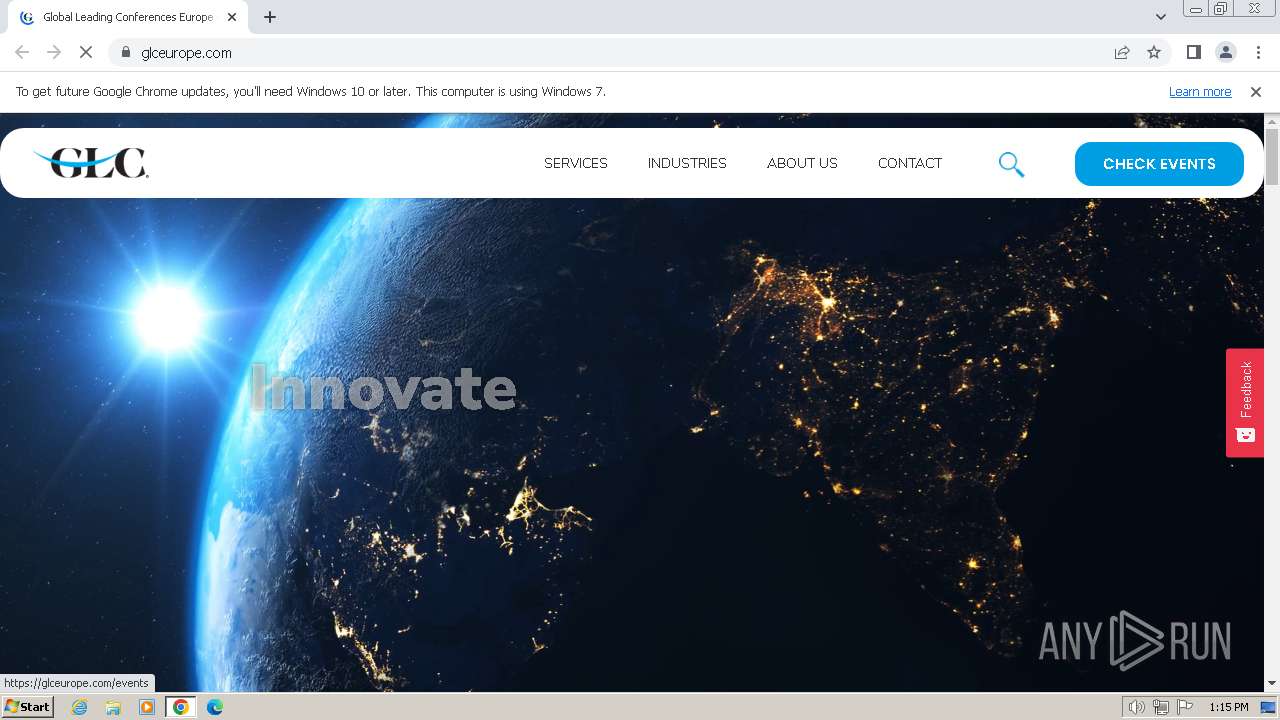The height and width of the screenshot is (720, 1280).
Task: Adjust volume from system tray speaker
Action: [x=1136, y=707]
